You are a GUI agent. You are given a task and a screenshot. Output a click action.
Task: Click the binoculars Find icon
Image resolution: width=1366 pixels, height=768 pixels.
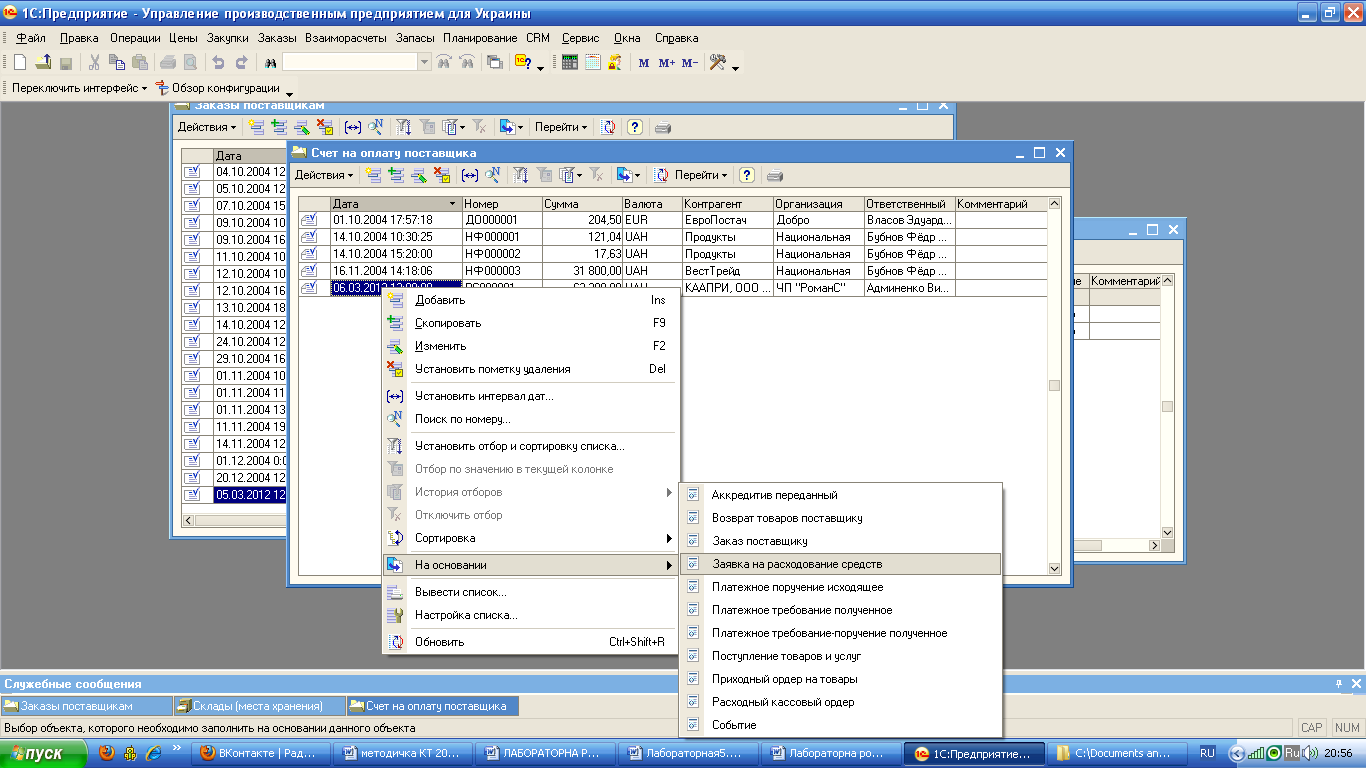[270, 62]
